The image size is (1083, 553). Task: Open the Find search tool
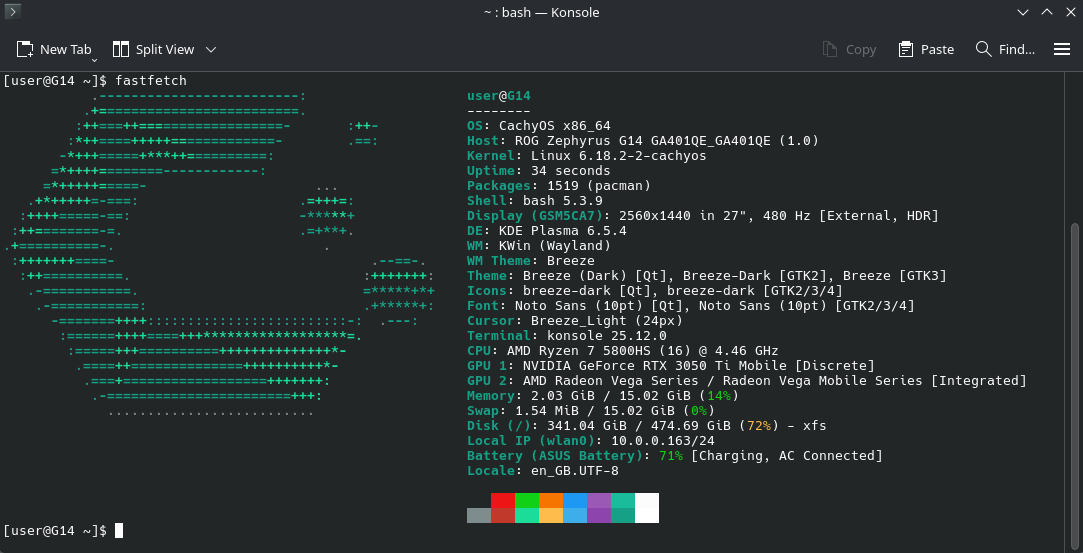(1005, 49)
